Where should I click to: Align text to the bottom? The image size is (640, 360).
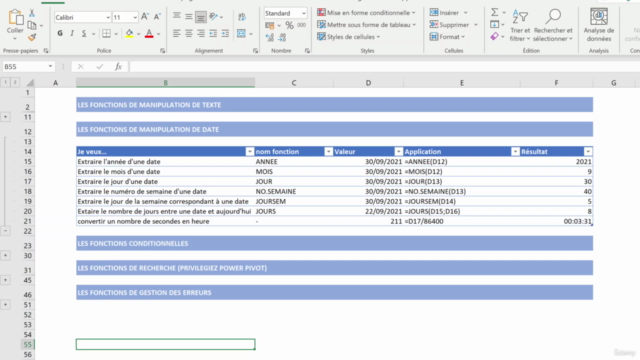point(200,17)
